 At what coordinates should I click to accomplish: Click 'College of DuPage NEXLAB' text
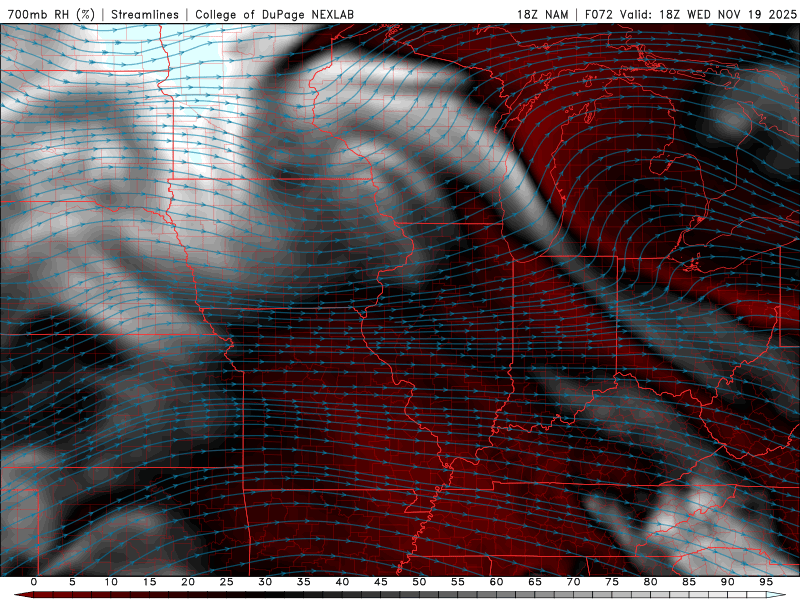[274, 14]
